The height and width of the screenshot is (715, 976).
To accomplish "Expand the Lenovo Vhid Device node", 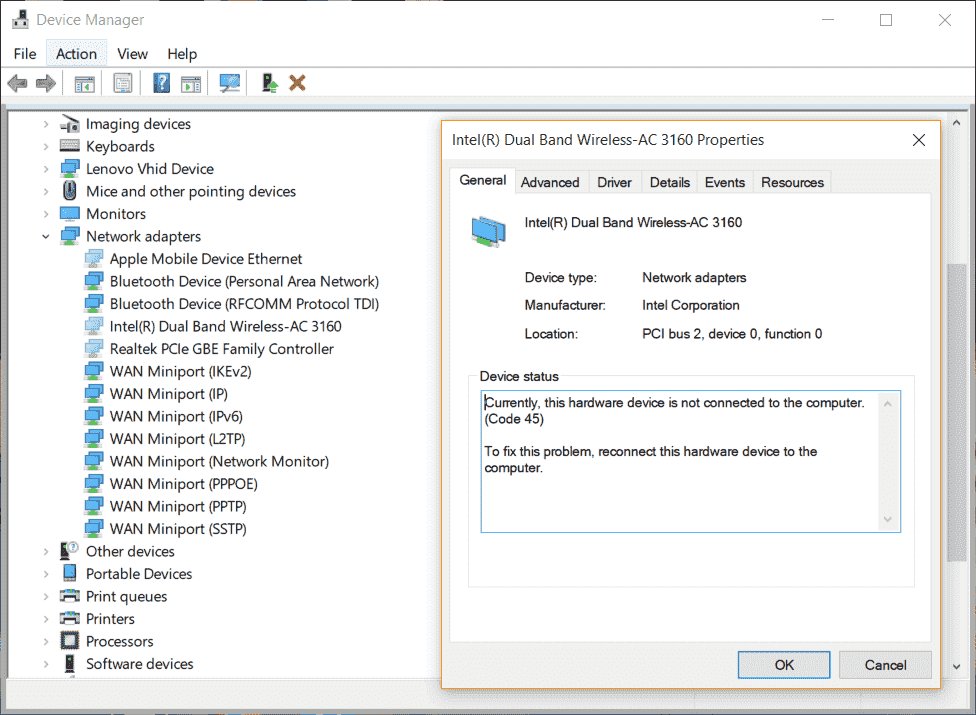I will [45, 169].
